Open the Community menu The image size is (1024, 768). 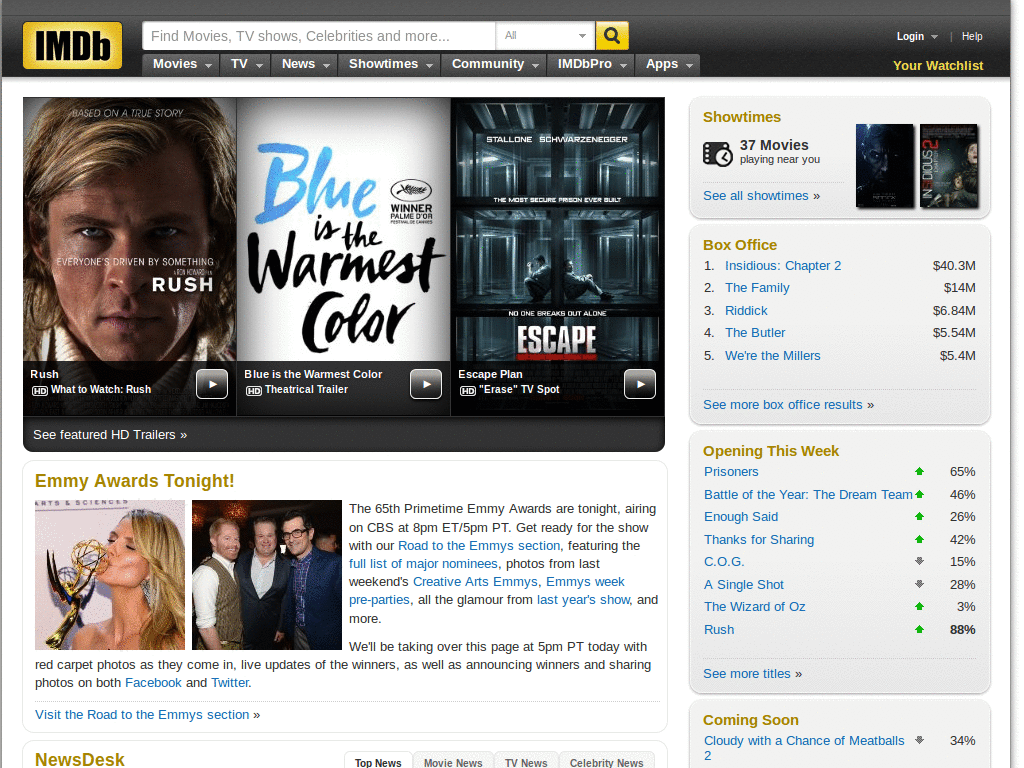click(x=494, y=64)
